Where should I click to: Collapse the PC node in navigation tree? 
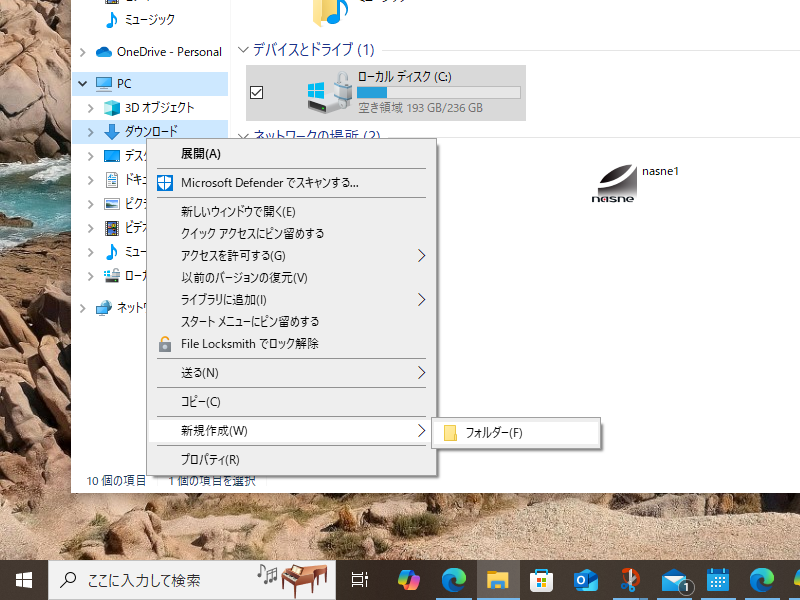coord(82,83)
